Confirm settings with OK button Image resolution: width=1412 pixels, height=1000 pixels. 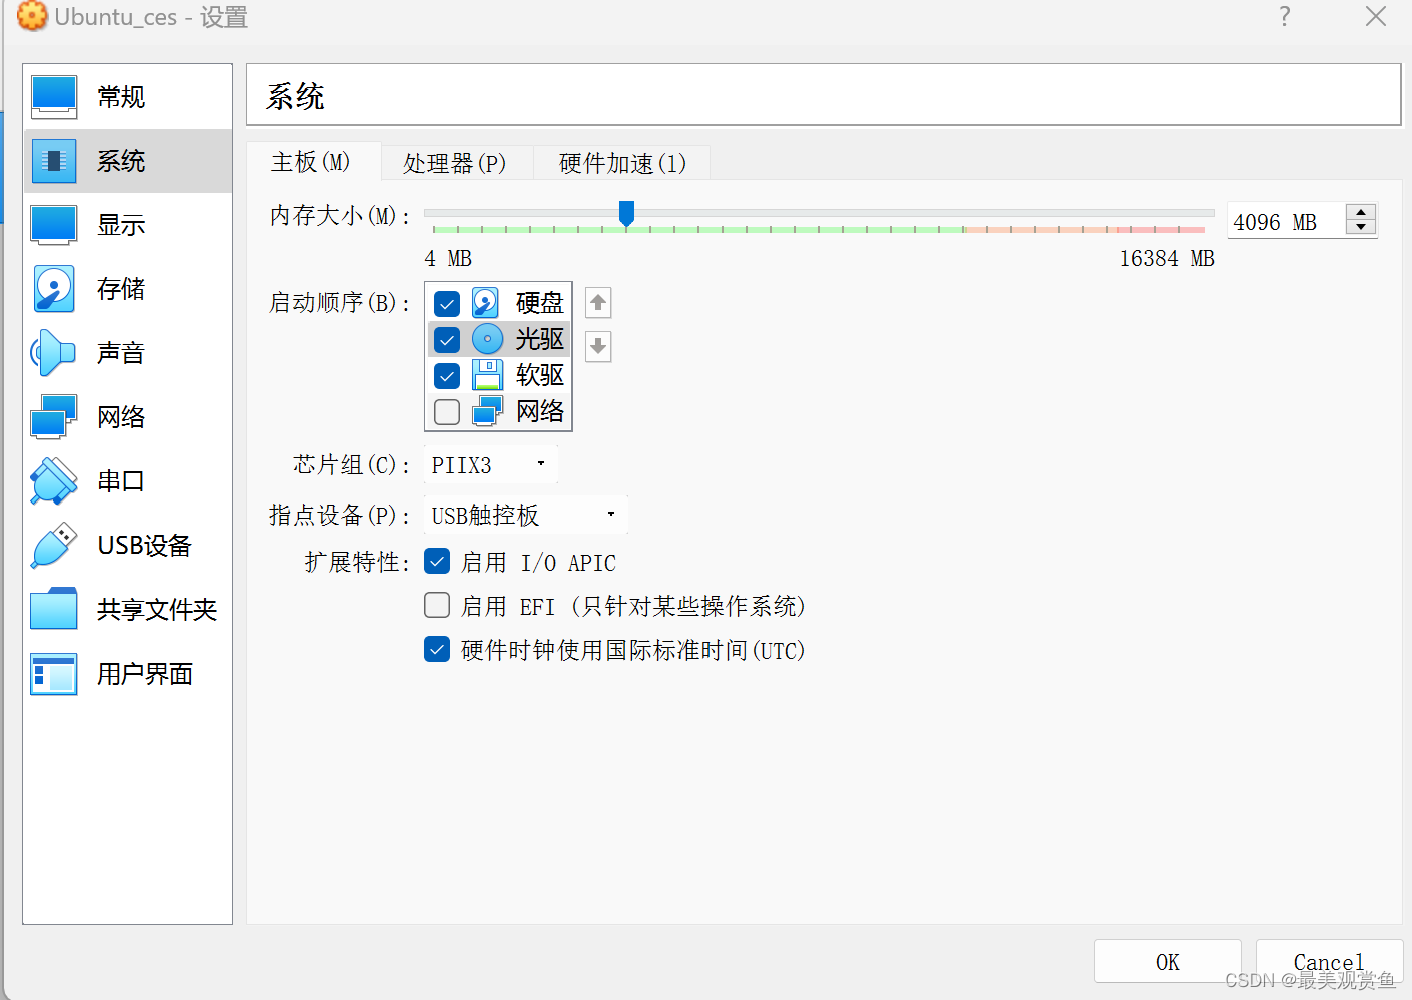point(1168,962)
